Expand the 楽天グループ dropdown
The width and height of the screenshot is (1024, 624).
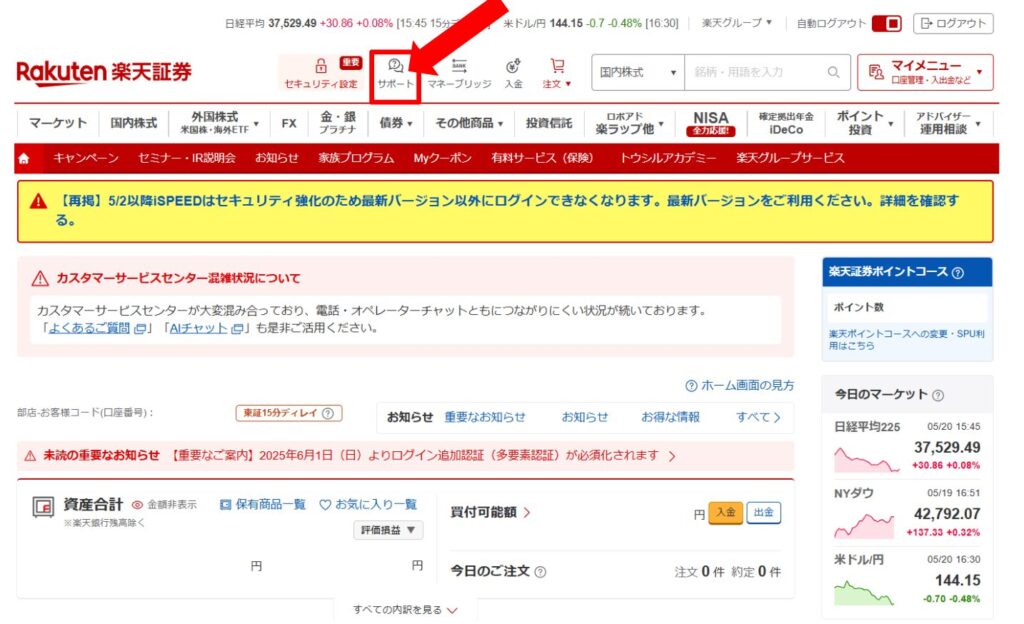click(737, 23)
